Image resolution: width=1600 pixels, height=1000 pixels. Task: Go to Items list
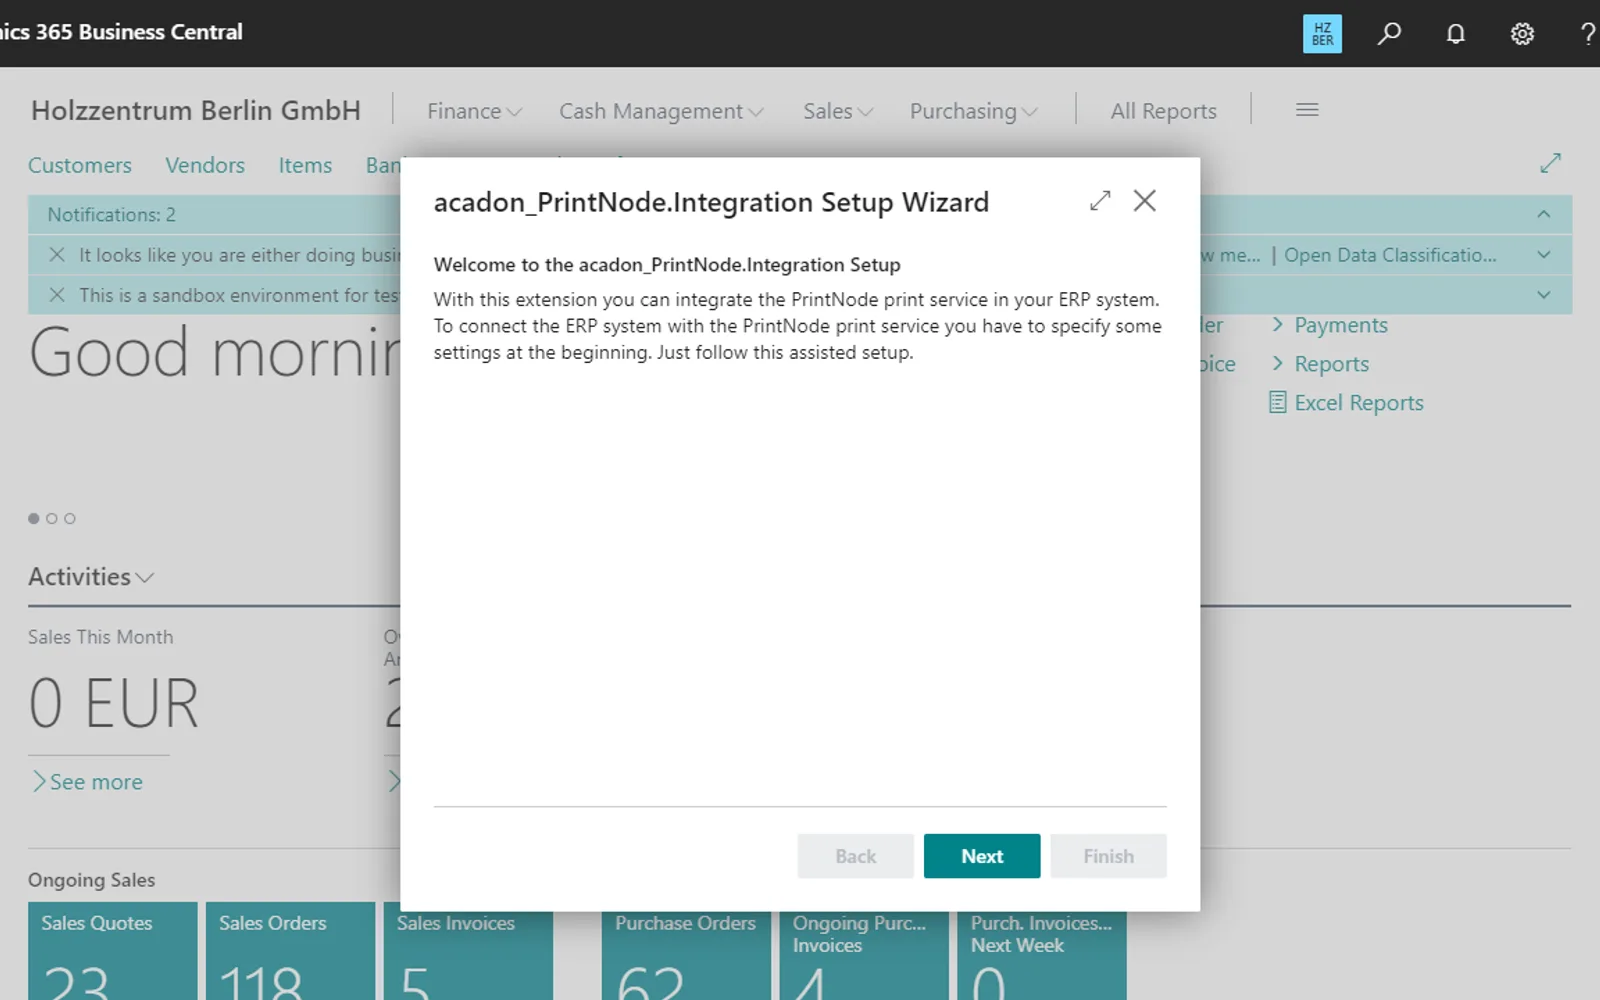[x=305, y=165]
